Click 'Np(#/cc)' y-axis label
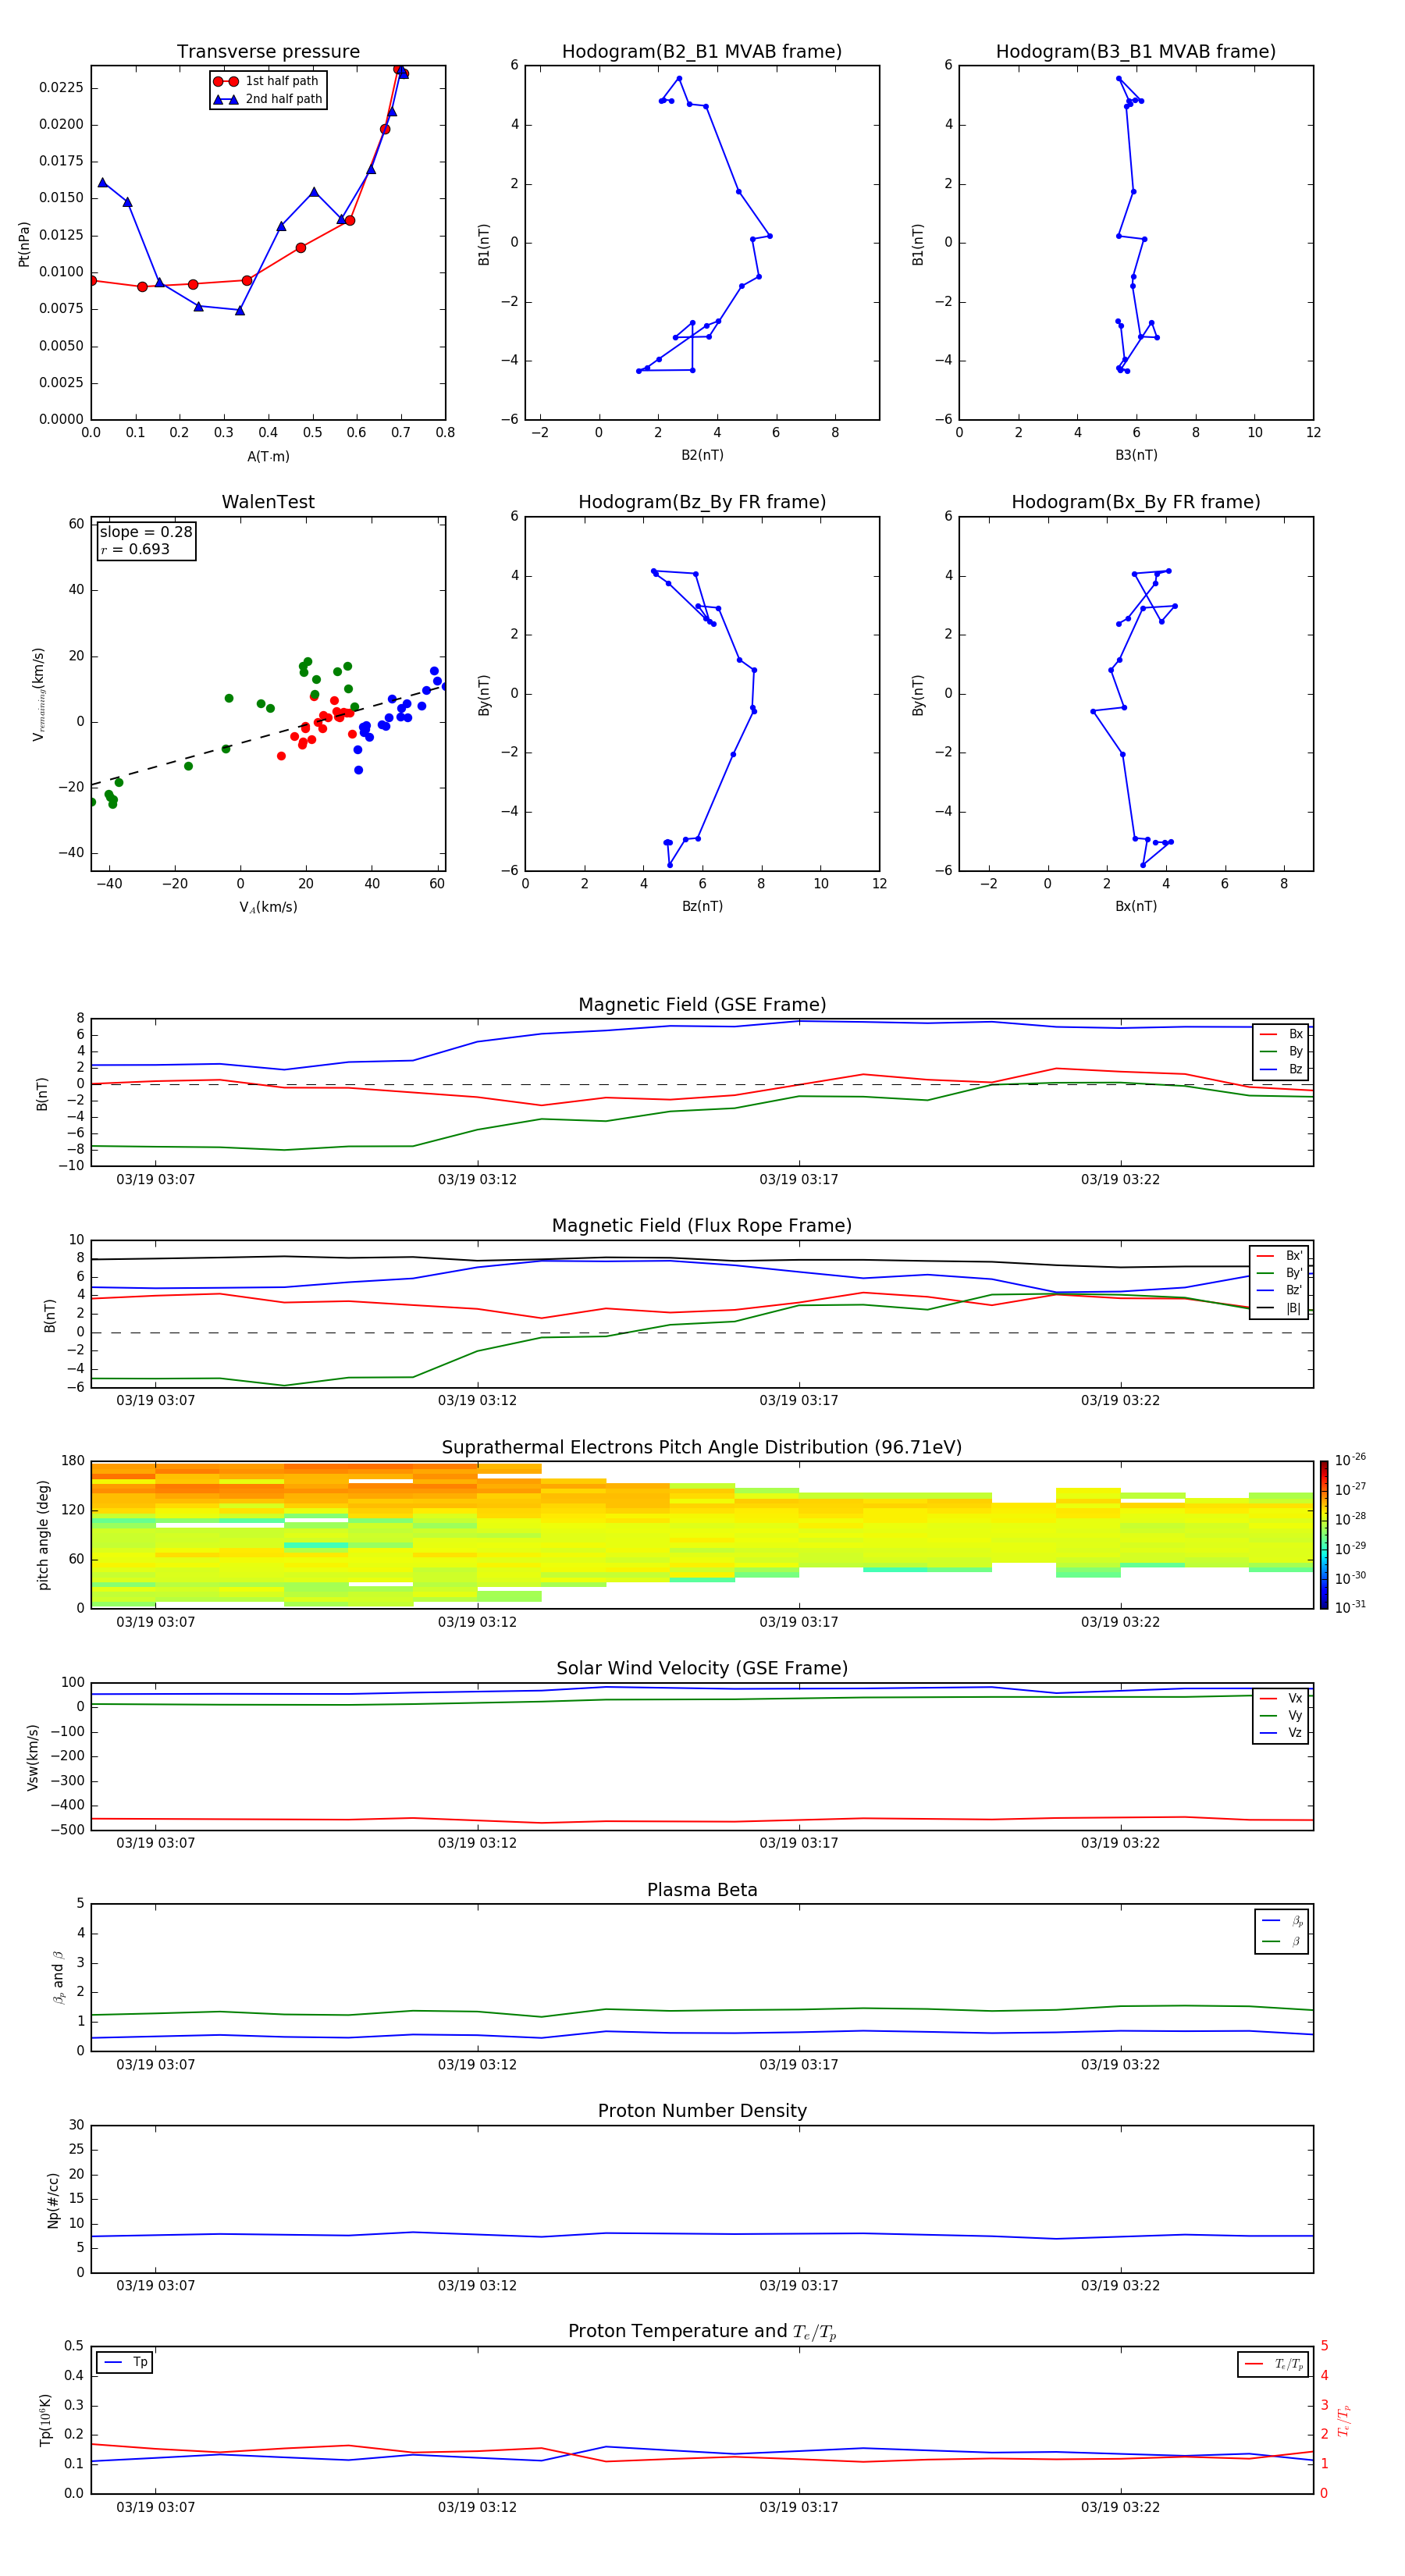 pyautogui.click(x=53, y=2199)
